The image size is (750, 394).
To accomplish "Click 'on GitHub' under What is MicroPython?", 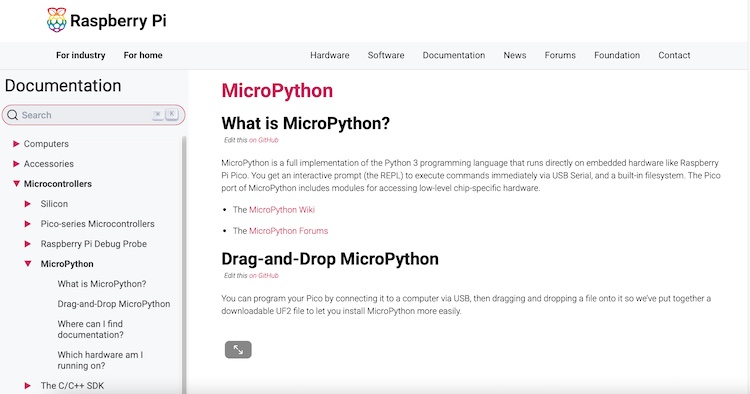I will tap(264, 140).
